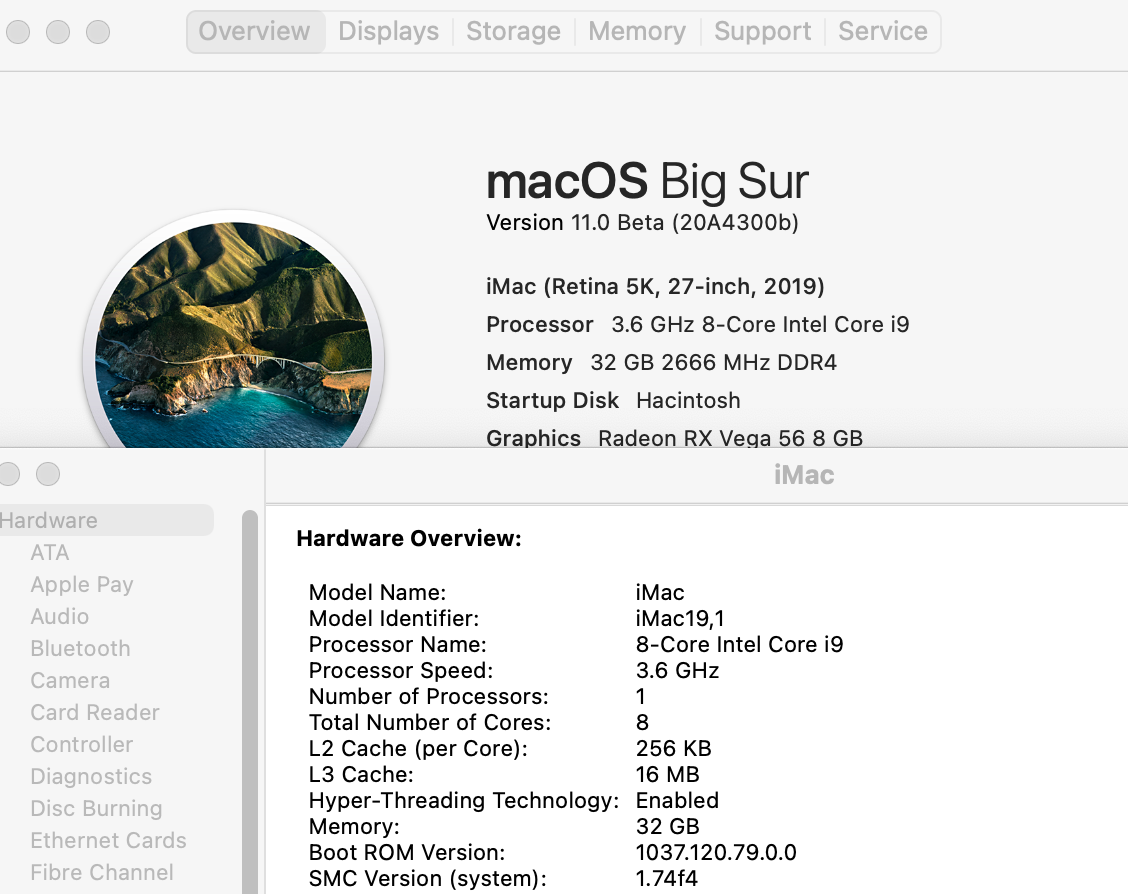Select Audio in the sidebar
The width and height of the screenshot is (1128, 894).
tap(60, 616)
